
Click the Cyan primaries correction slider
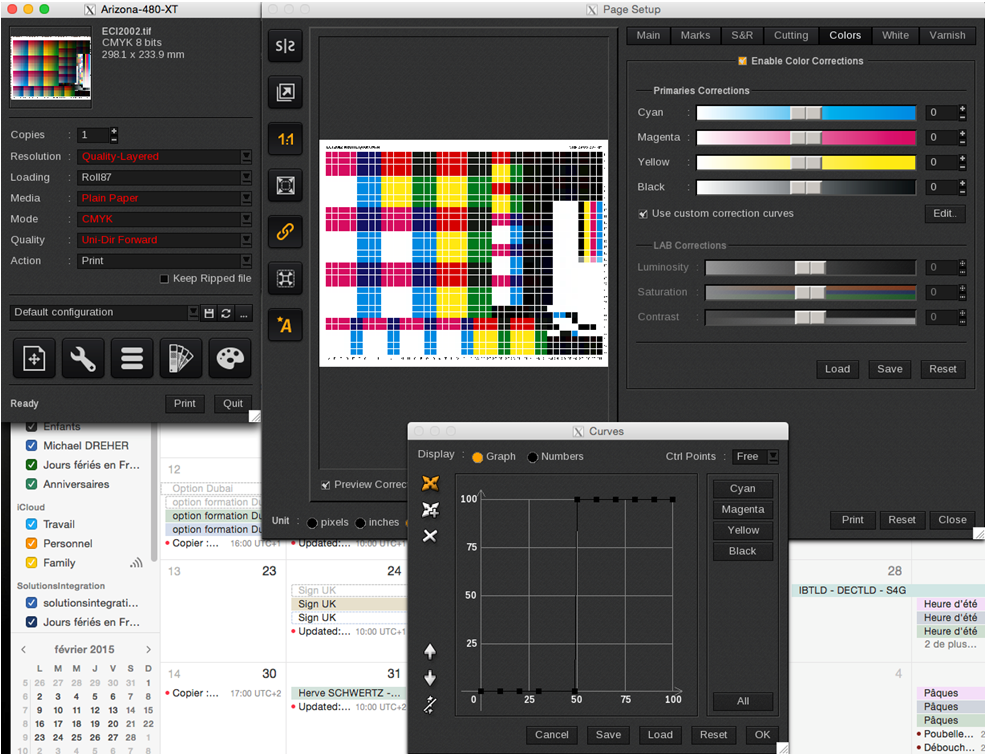805,113
